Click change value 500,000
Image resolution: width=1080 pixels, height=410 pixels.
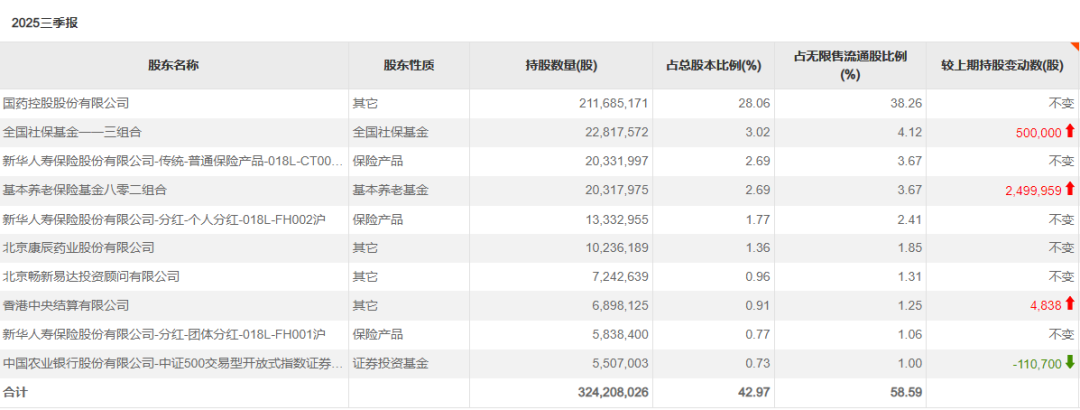pos(1038,132)
